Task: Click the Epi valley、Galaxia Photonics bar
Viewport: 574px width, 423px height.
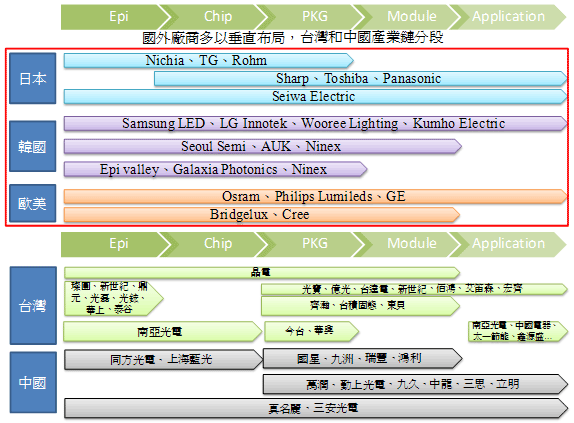Action: click(x=216, y=170)
